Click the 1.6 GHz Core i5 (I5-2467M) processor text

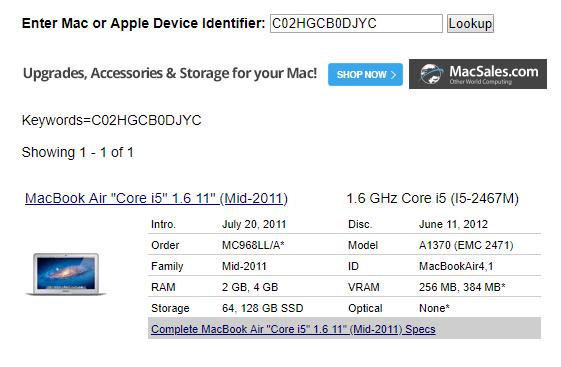click(x=433, y=198)
